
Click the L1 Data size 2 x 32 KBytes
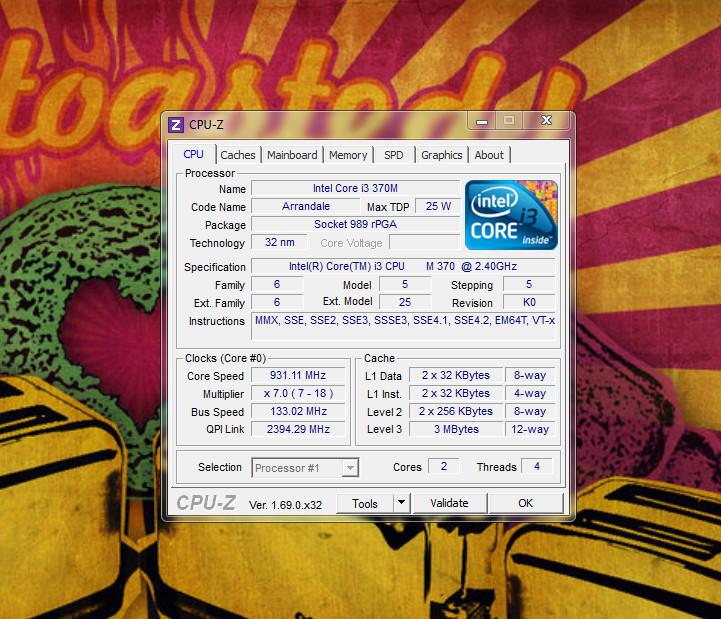click(x=456, y=375)
